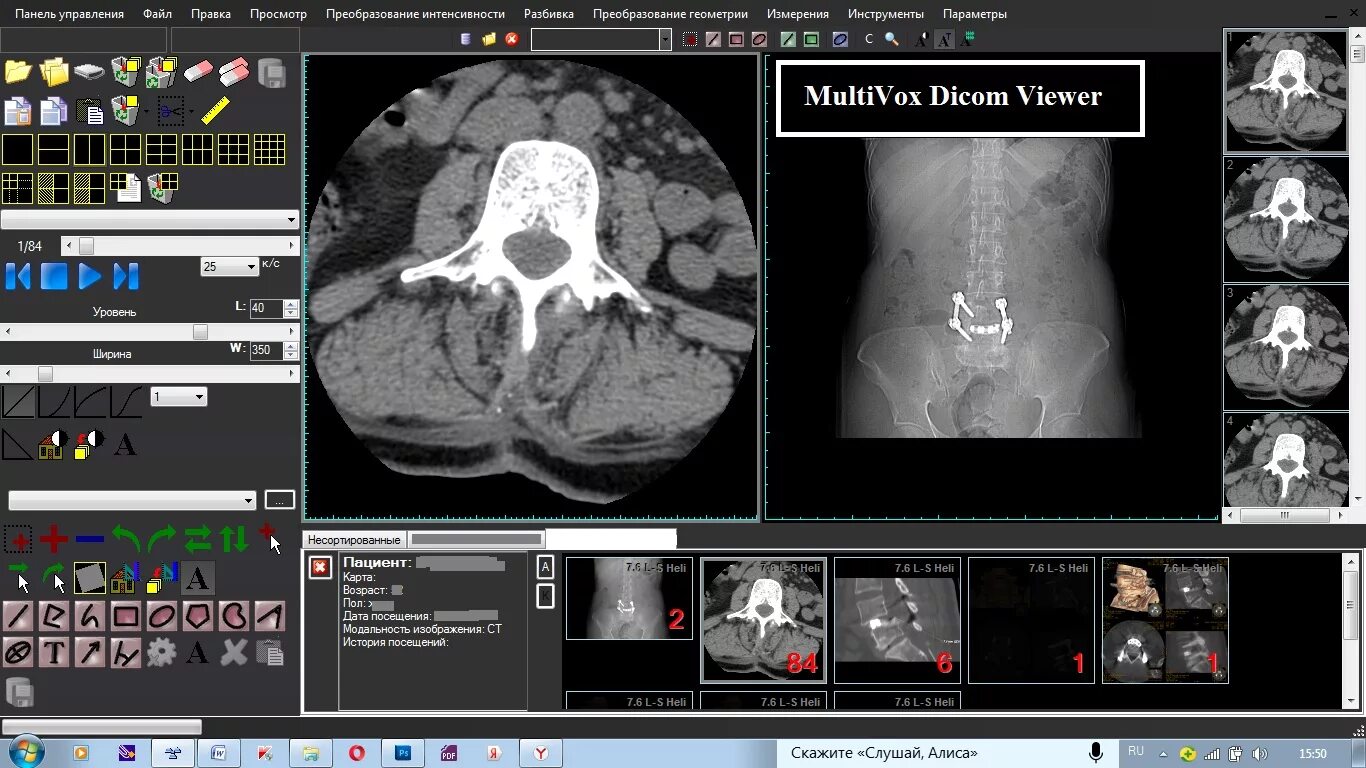Click the single pink eraser icon
The image size is (1366, 768).
click(x=199, y=72)
